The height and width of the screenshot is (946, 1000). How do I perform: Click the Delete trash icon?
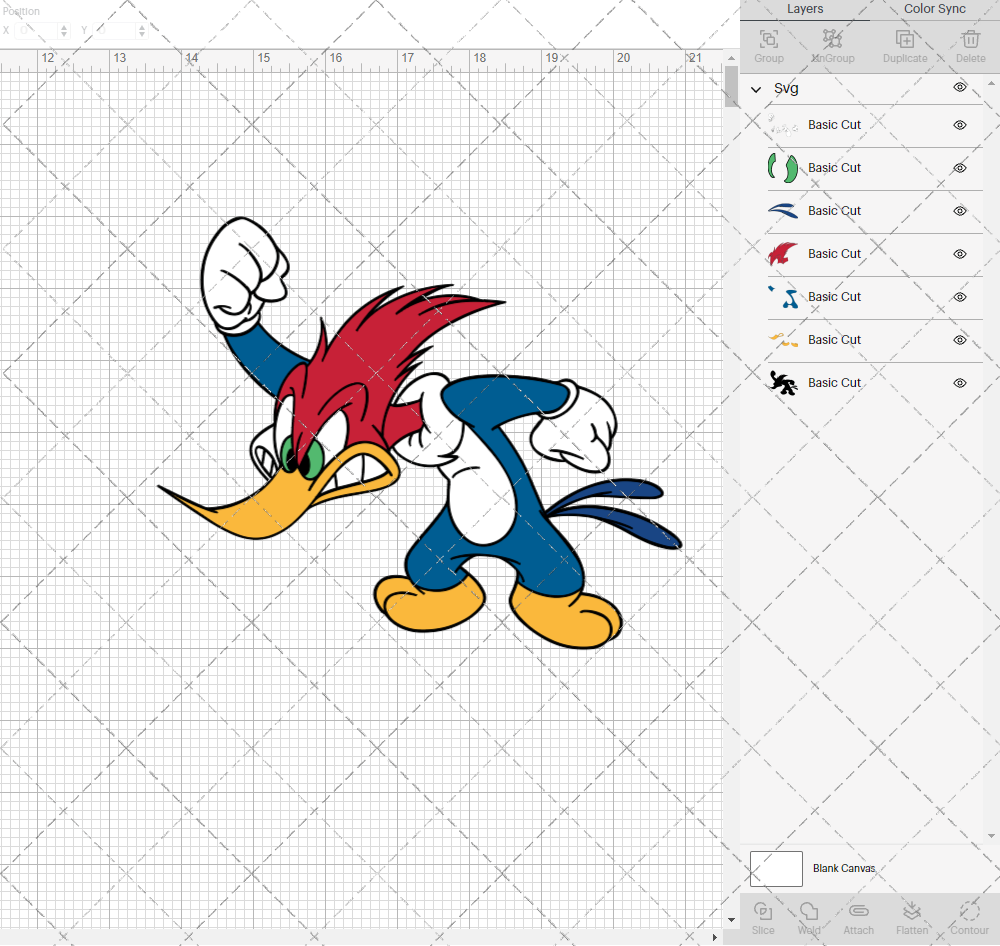click(x=970, y=40)
